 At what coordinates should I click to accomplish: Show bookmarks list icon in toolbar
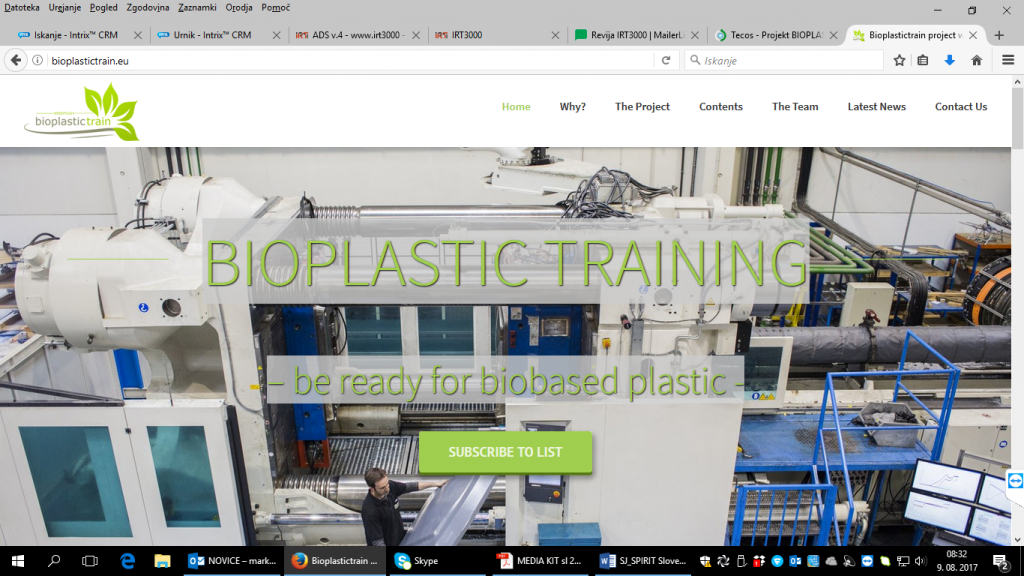coord(923,60)
